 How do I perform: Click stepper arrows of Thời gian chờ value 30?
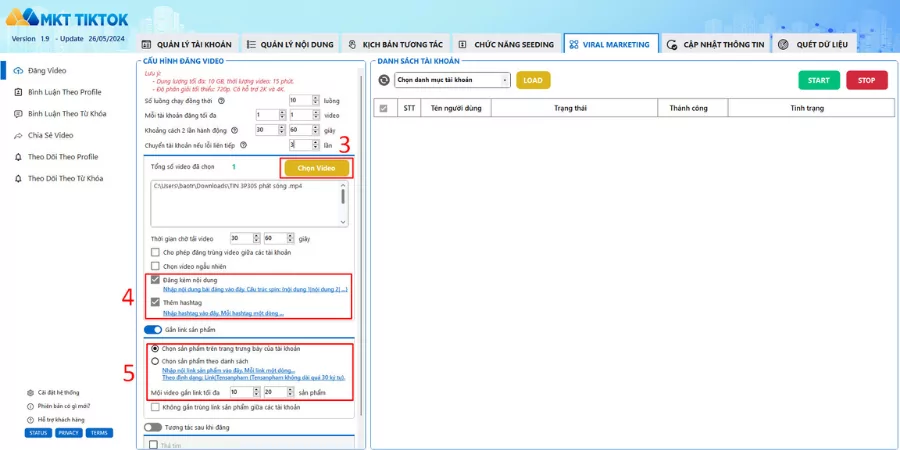[x=257, y=238]
